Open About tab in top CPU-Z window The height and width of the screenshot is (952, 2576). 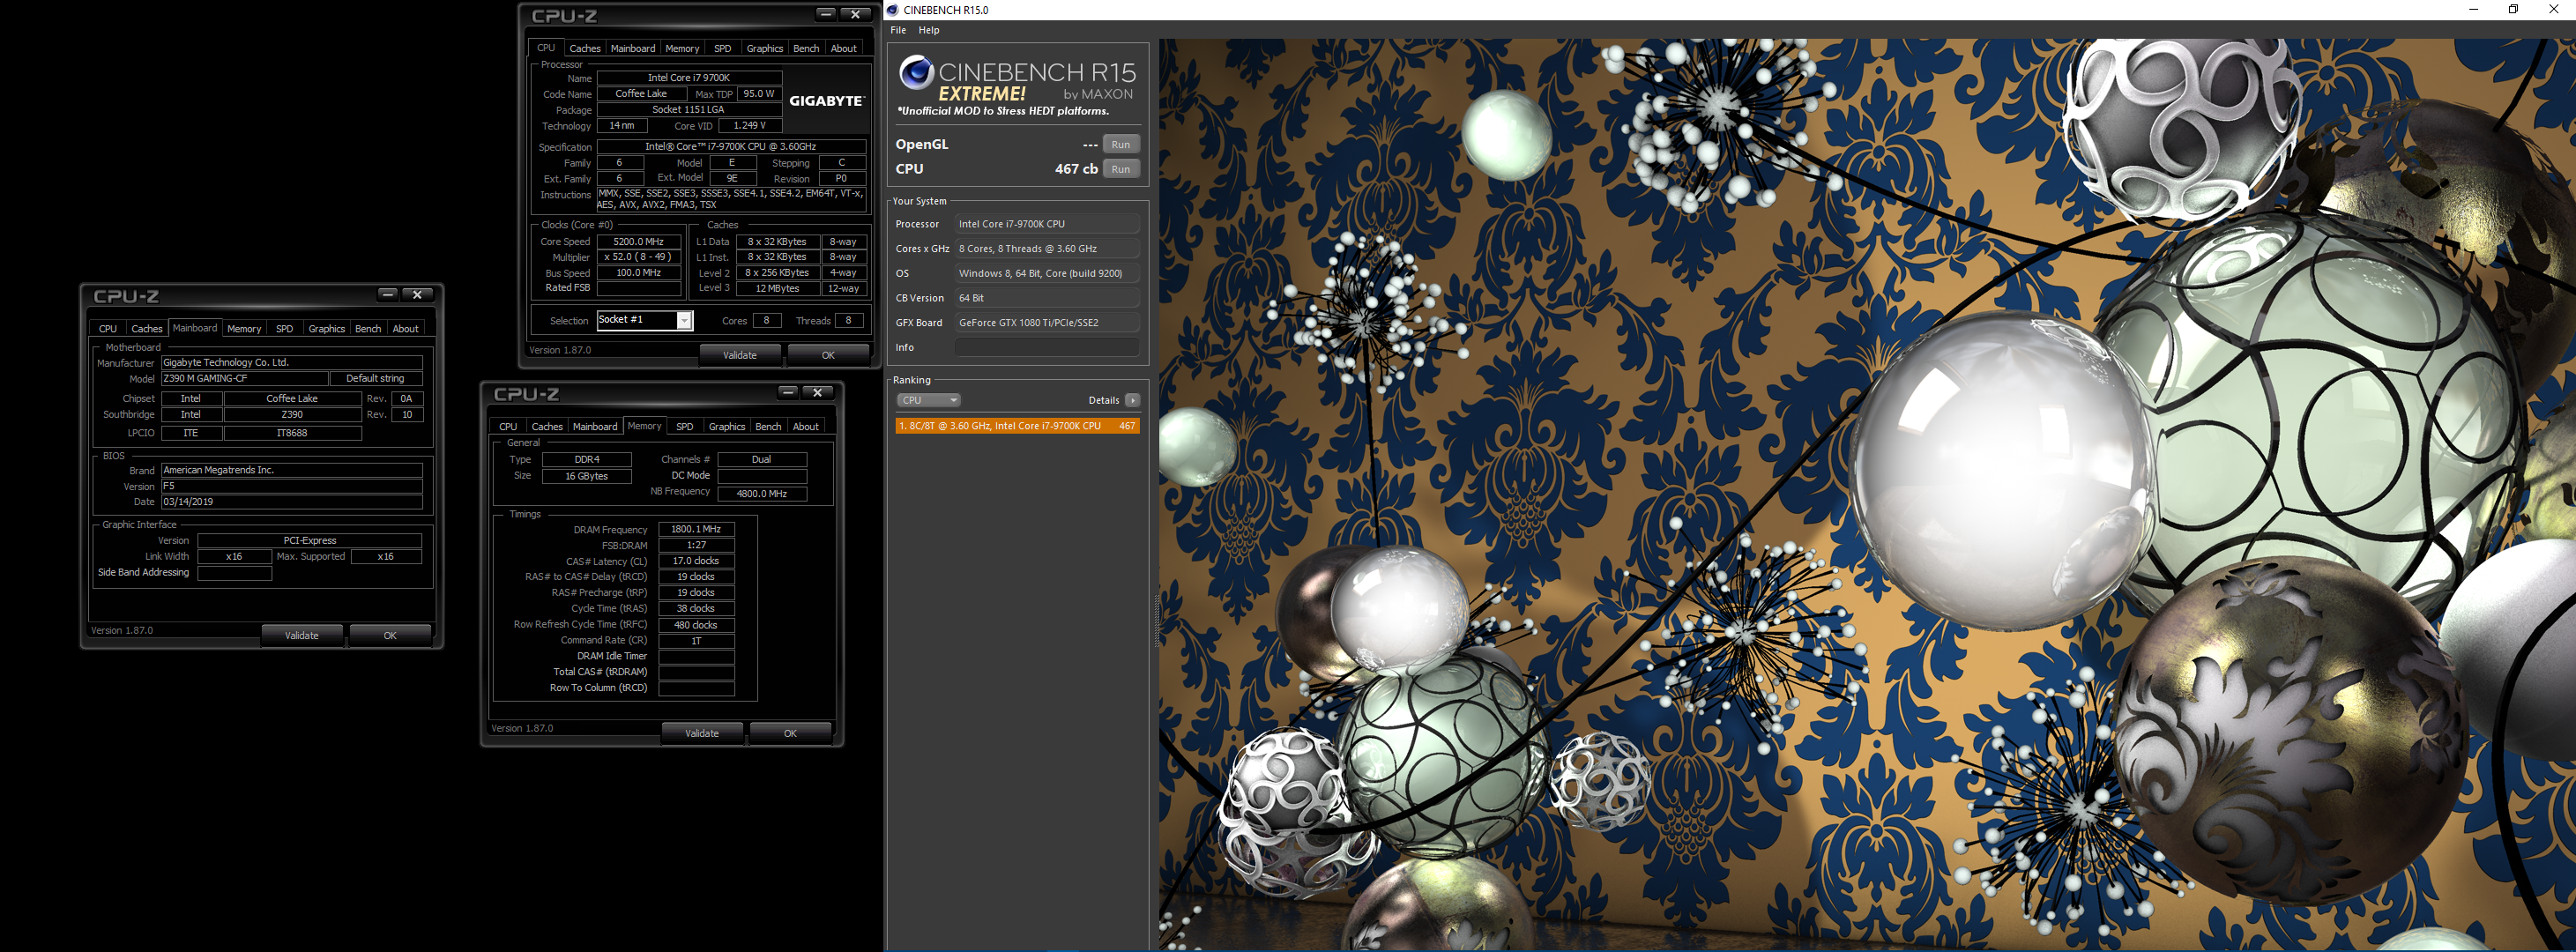pos(843,48)
